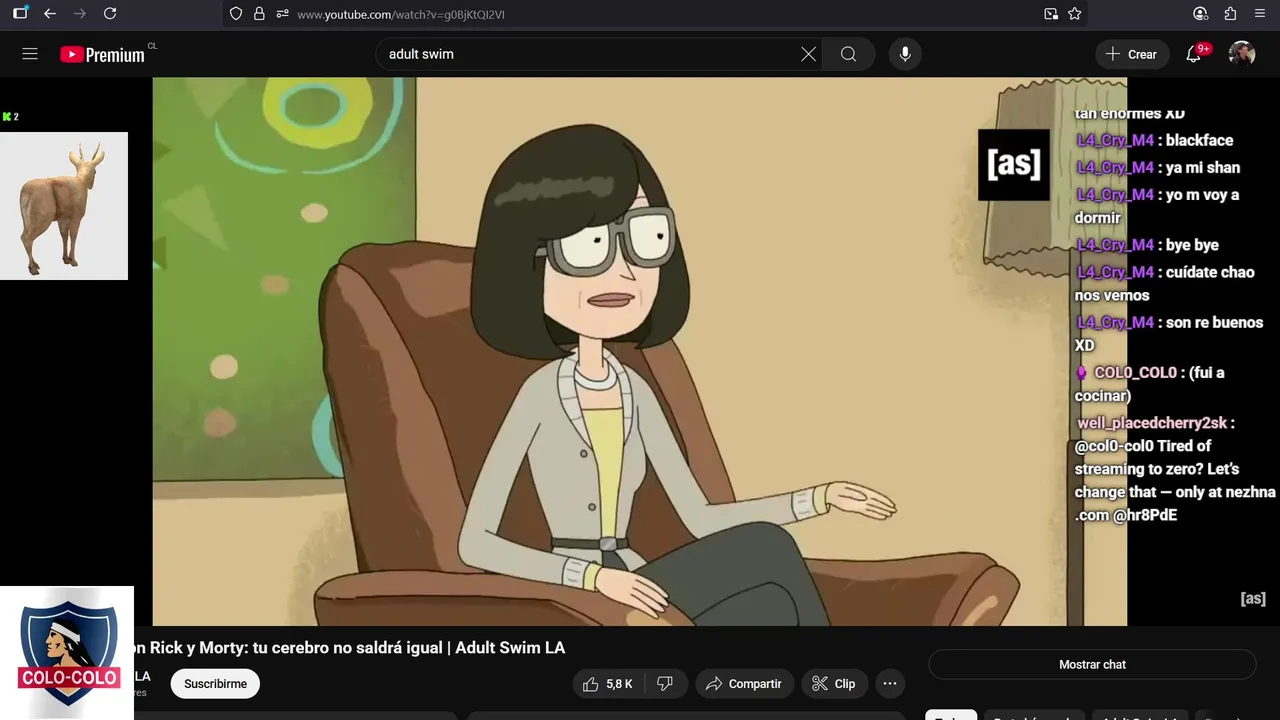Go back in the browser

pyautogui.click(x=50, y=14)
